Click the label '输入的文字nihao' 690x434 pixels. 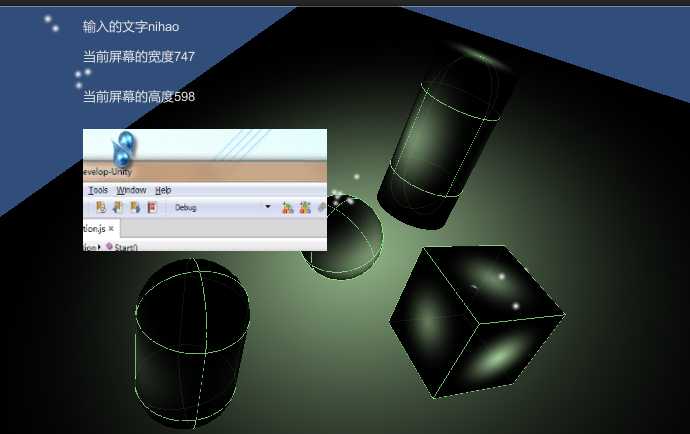pos(131,27)
